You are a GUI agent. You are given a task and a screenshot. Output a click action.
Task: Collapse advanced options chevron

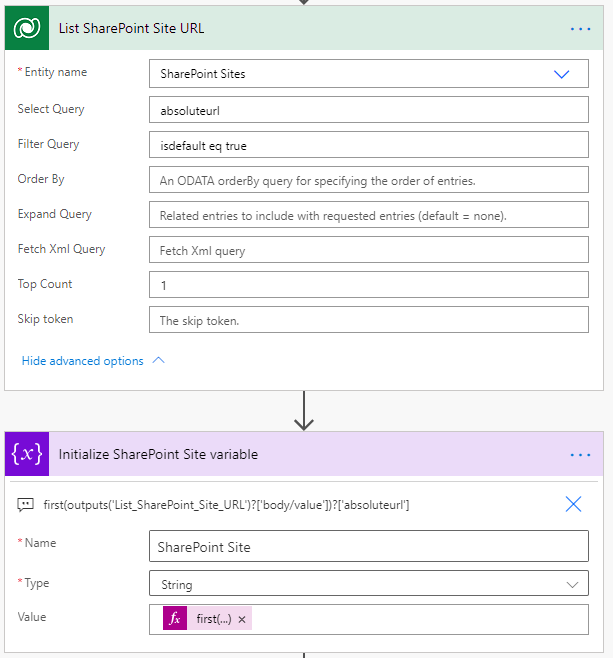(159, 361)
